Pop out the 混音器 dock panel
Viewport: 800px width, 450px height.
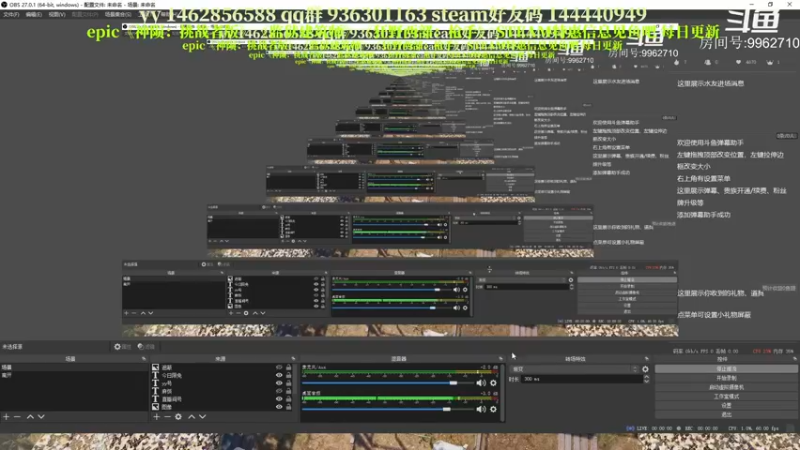pos(501,359)
